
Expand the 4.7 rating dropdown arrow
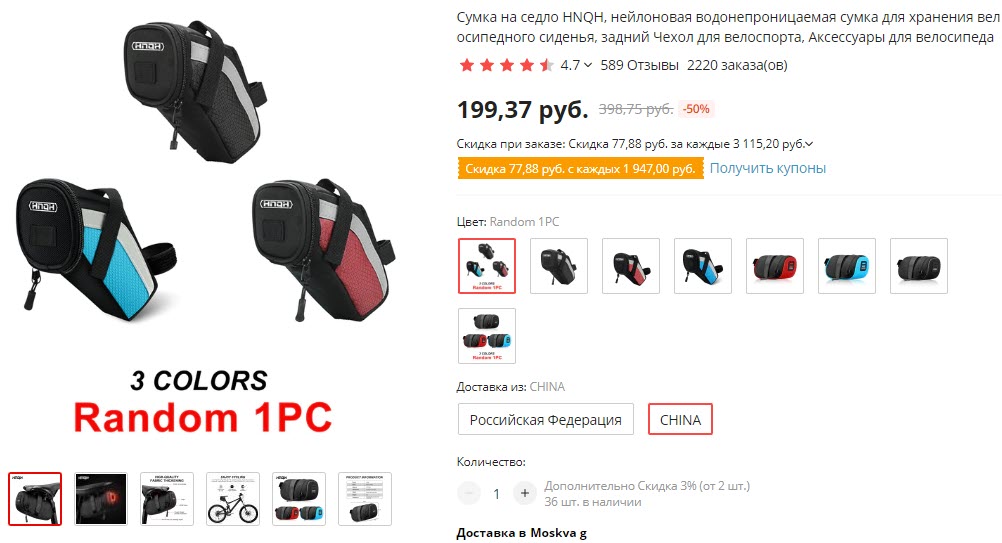click(588, 65)
